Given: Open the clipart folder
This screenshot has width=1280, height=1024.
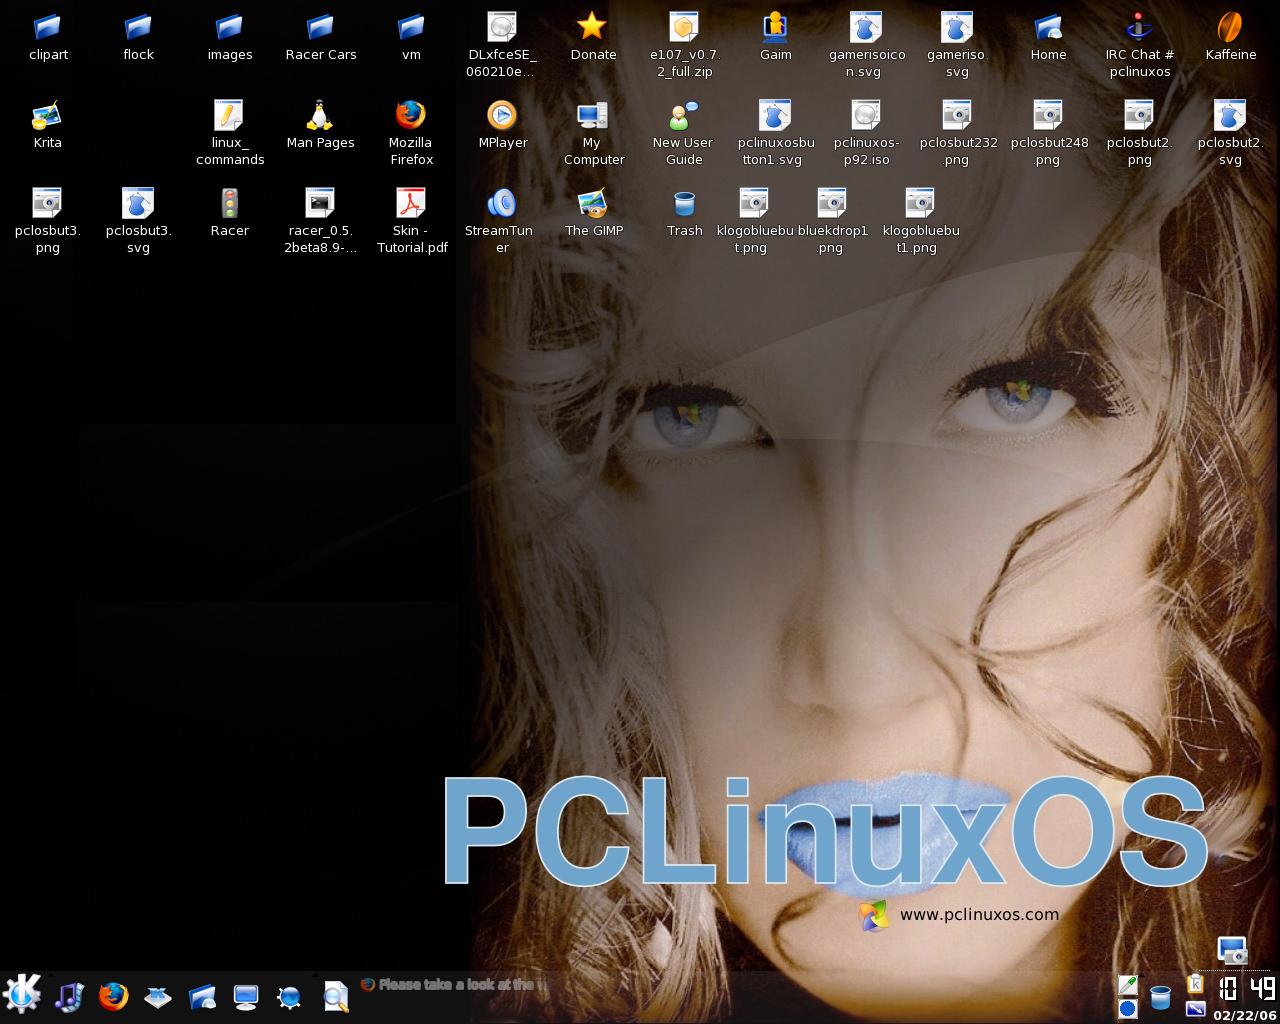Looking at the screenshot, I should tap(47, 28).
